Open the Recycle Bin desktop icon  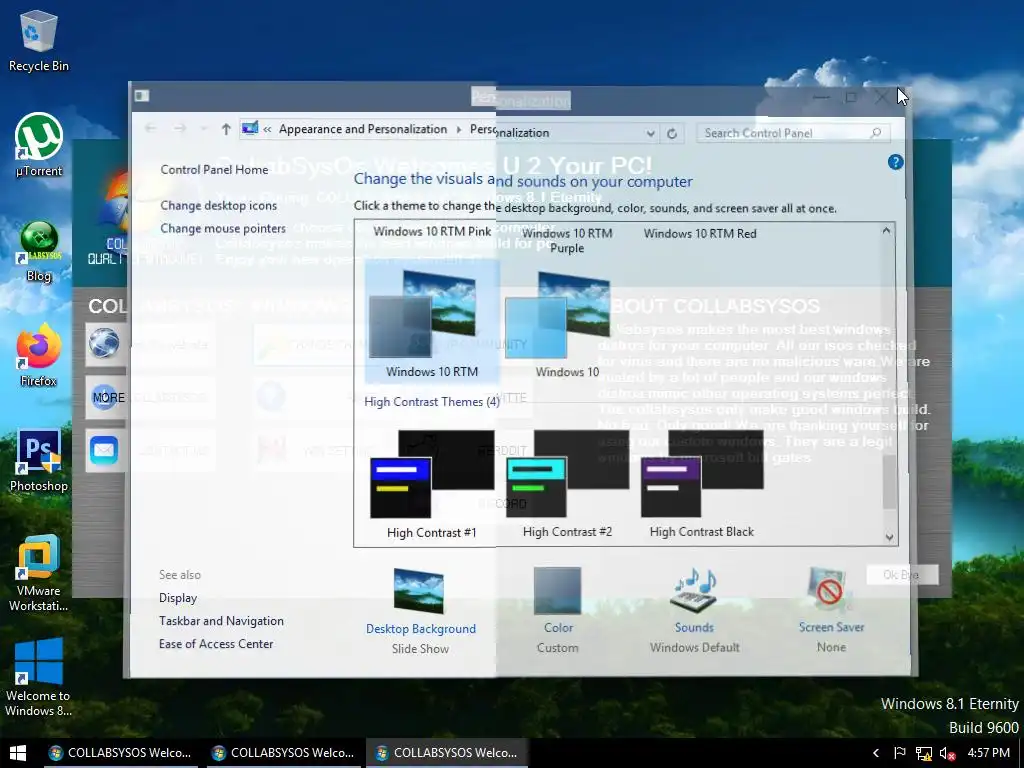pyautogui.click(x=39, y=40)
